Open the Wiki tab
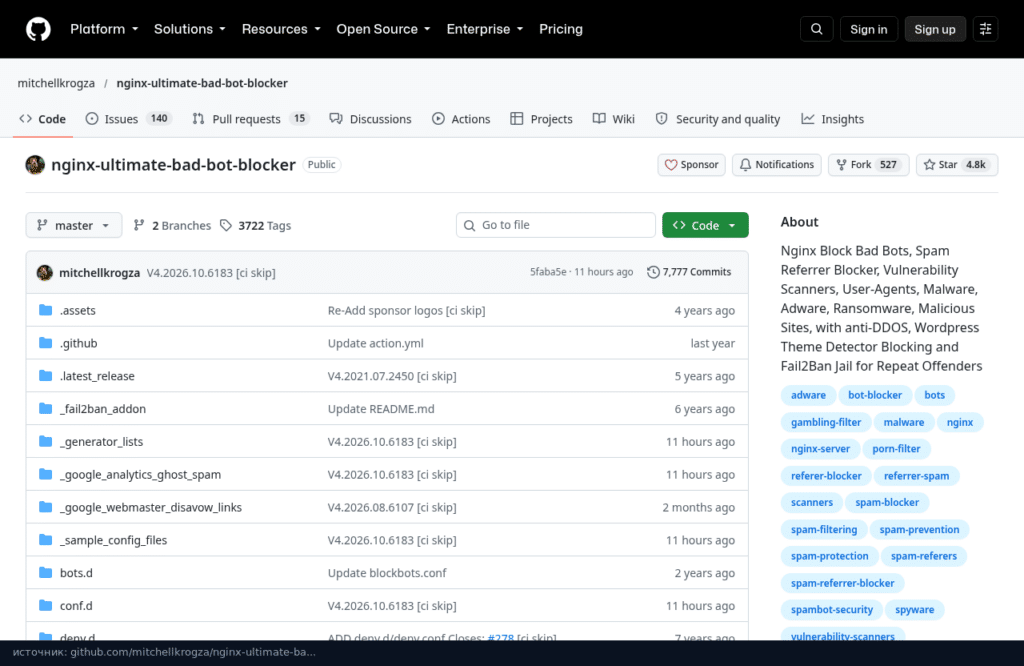The height and width of the screenshot is (666, 1024). 614,119
